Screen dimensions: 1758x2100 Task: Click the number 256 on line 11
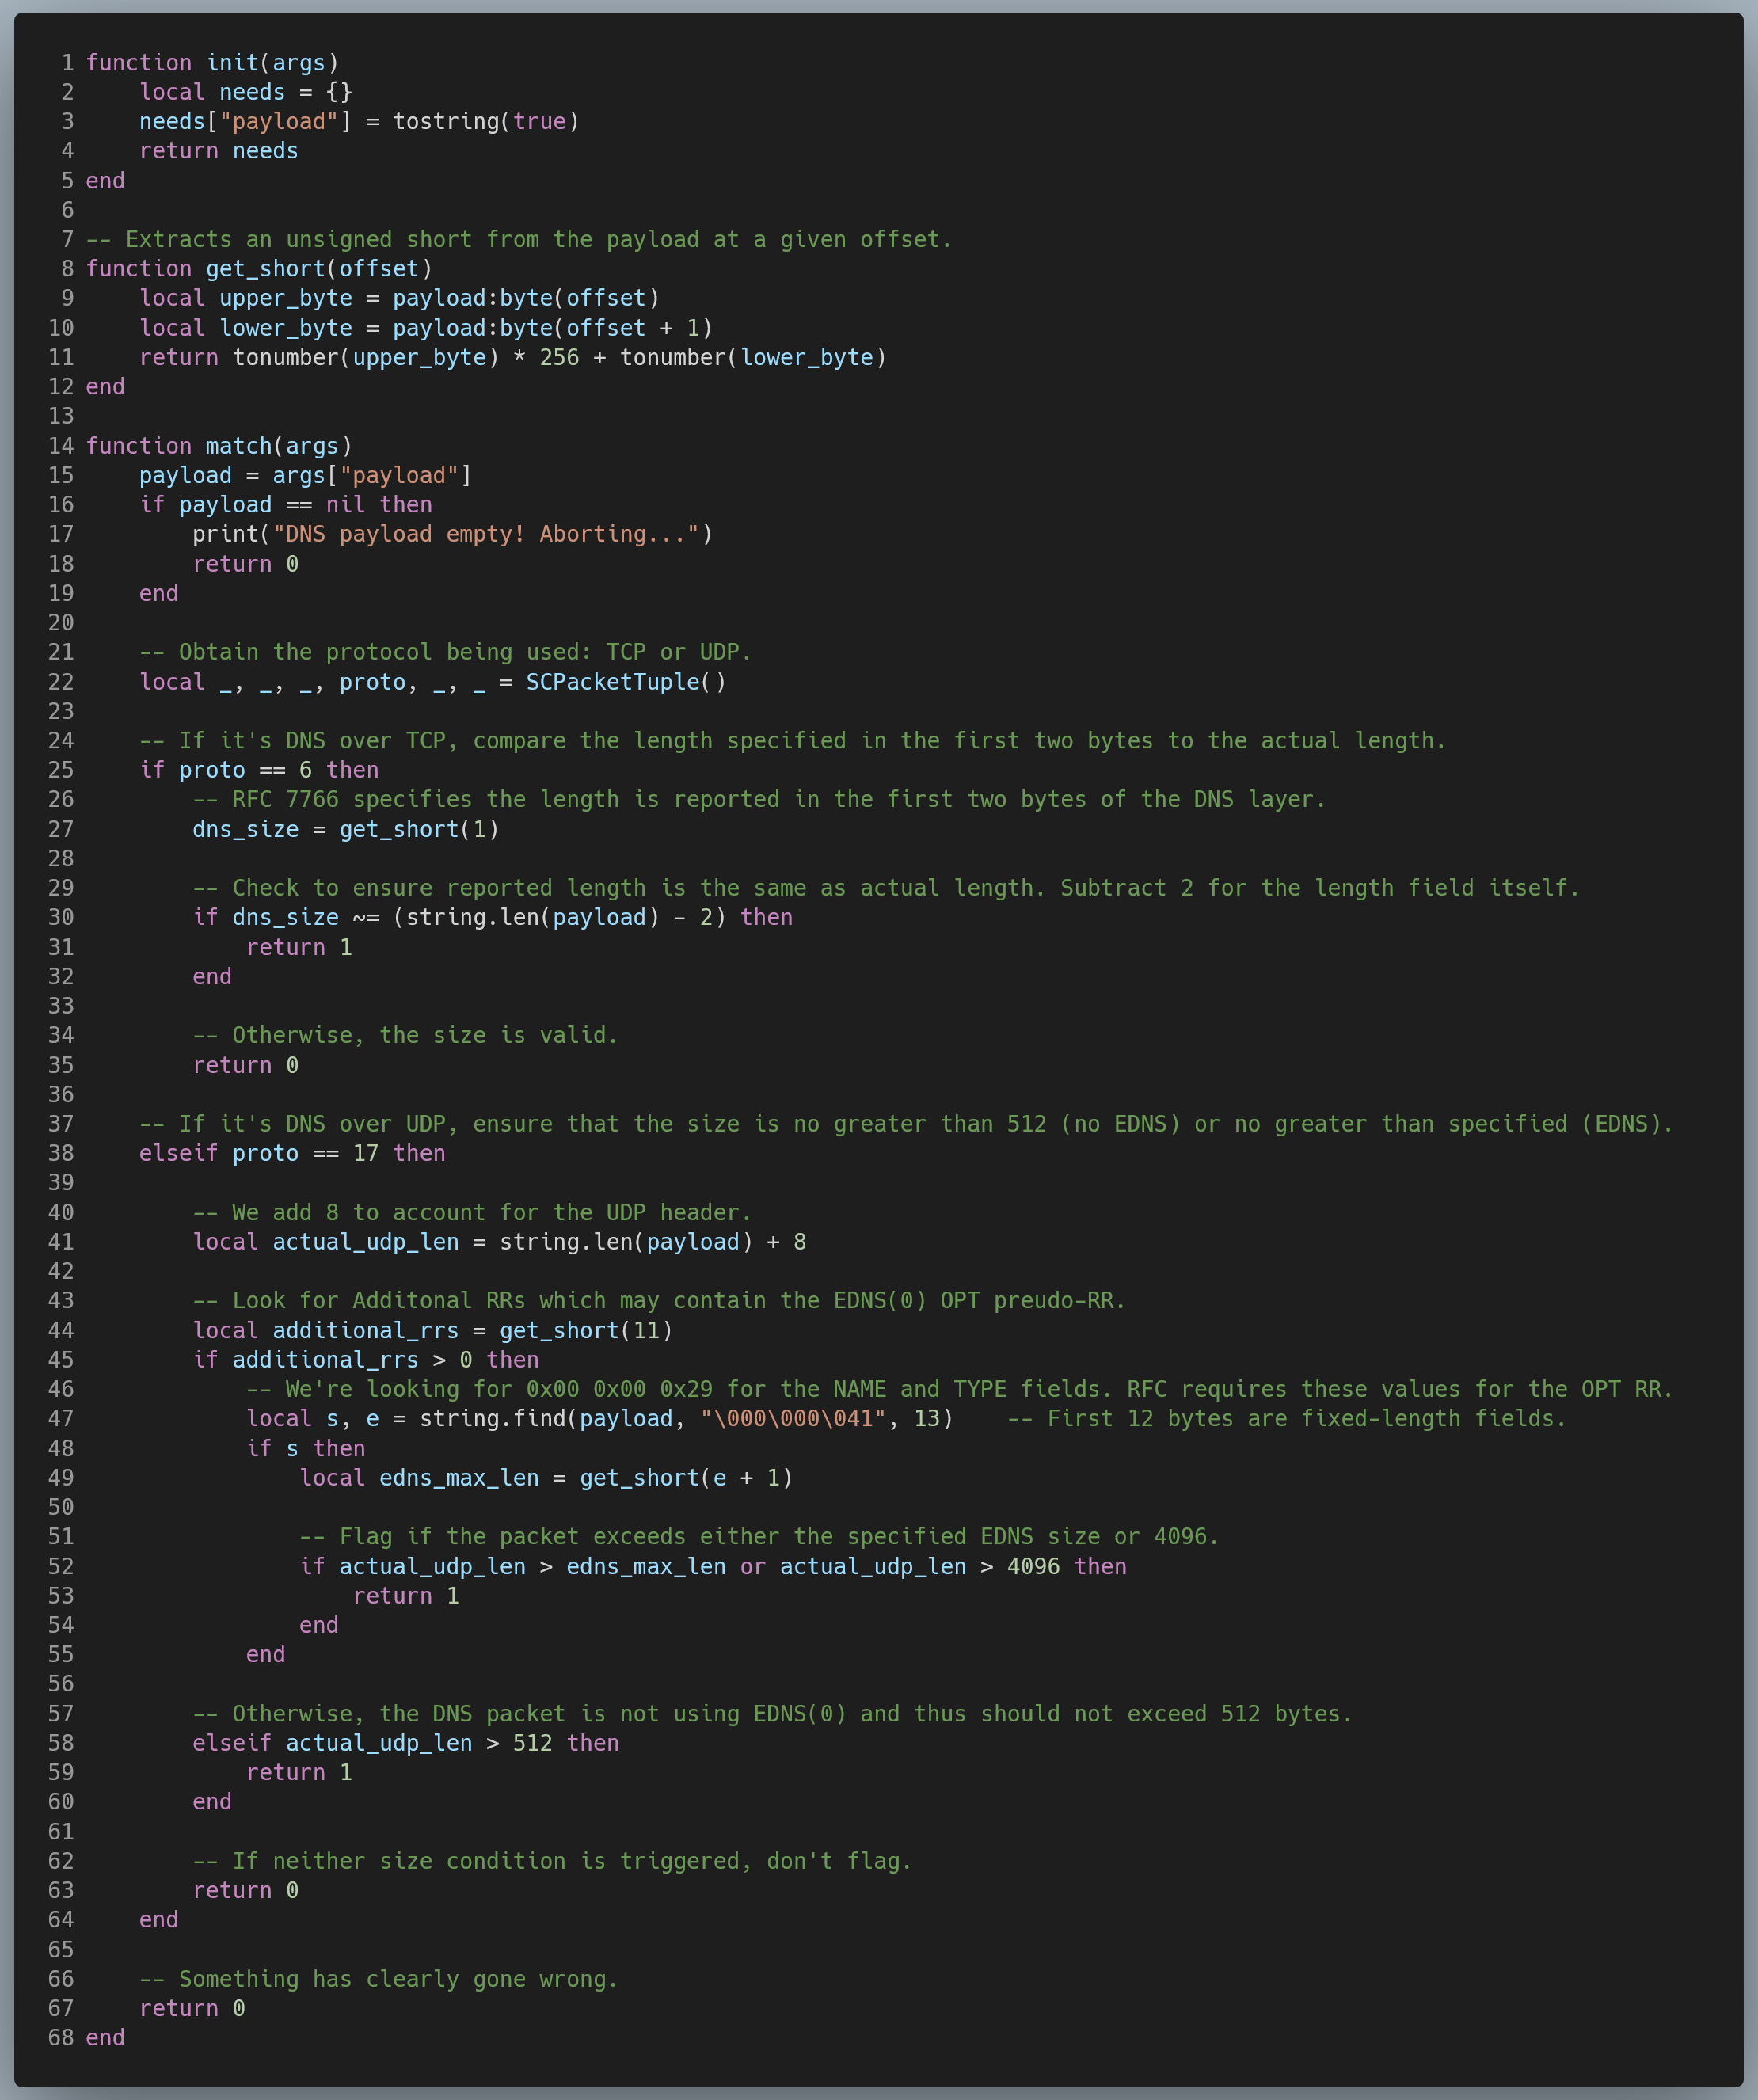[559, 358]
